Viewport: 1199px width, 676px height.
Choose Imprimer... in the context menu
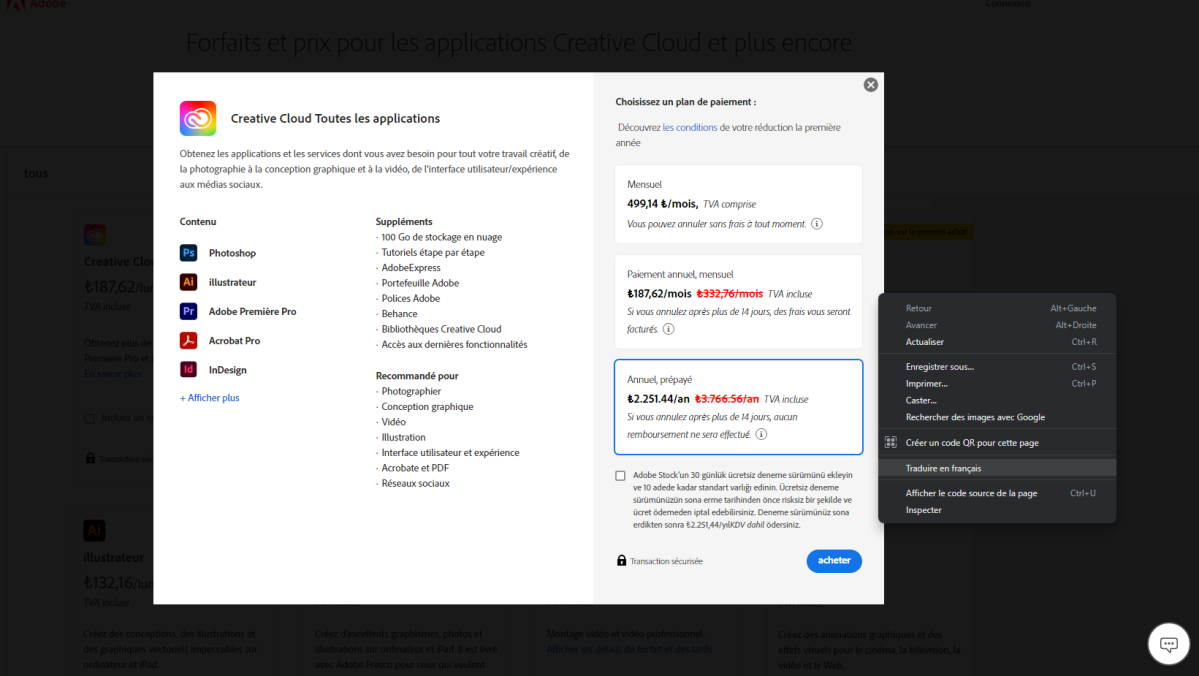tap(997, 383)
